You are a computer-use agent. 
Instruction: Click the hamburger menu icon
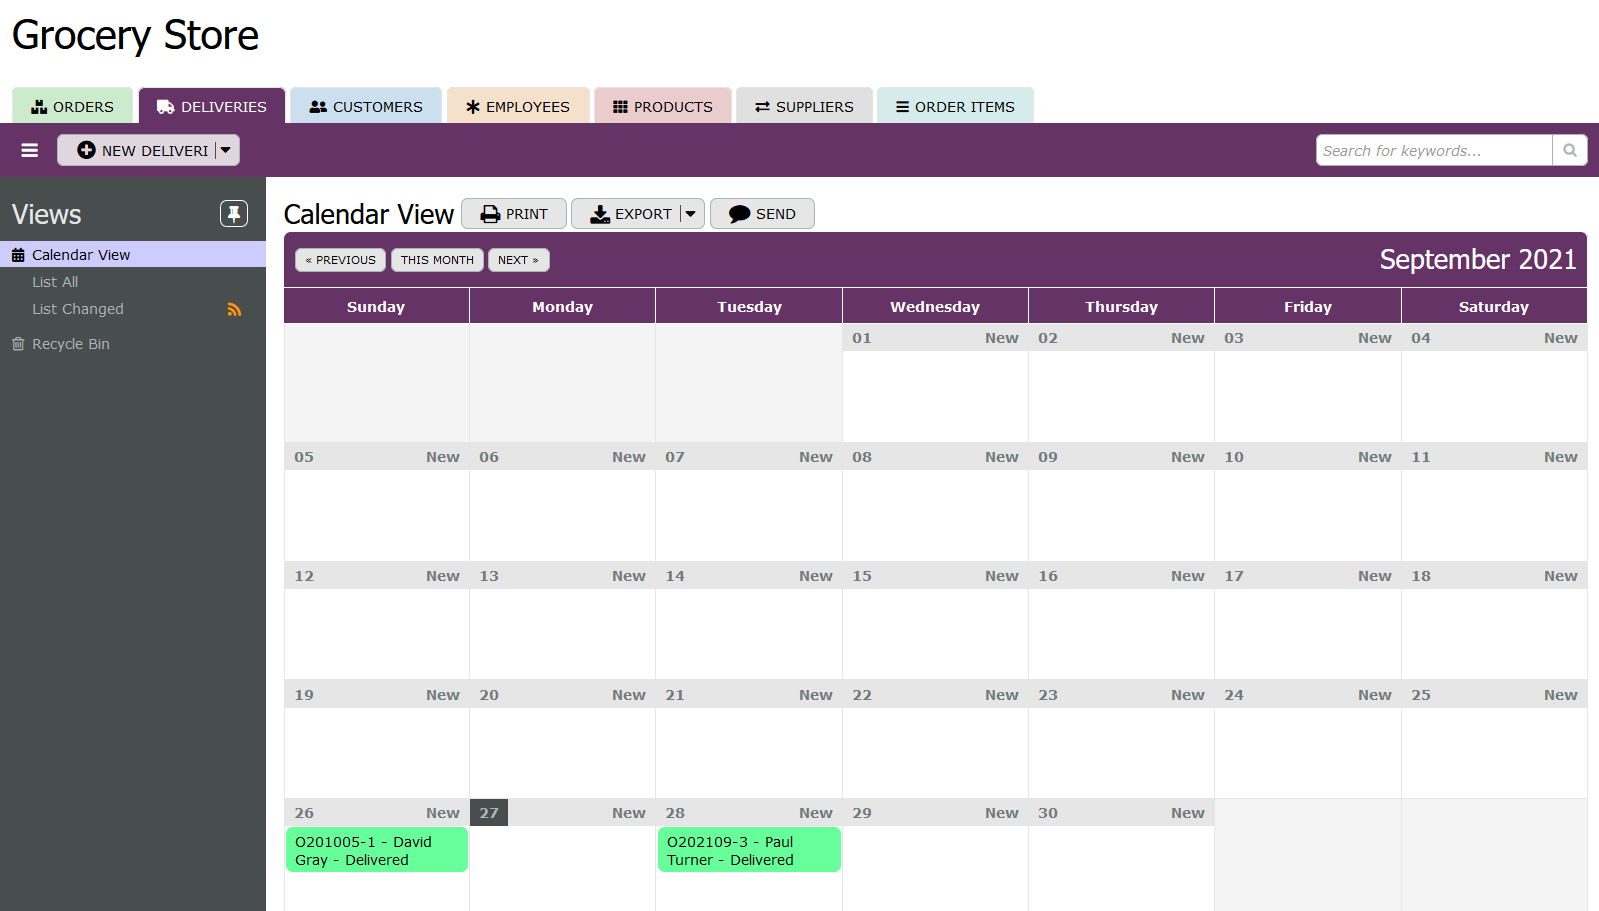coord(30,150)
